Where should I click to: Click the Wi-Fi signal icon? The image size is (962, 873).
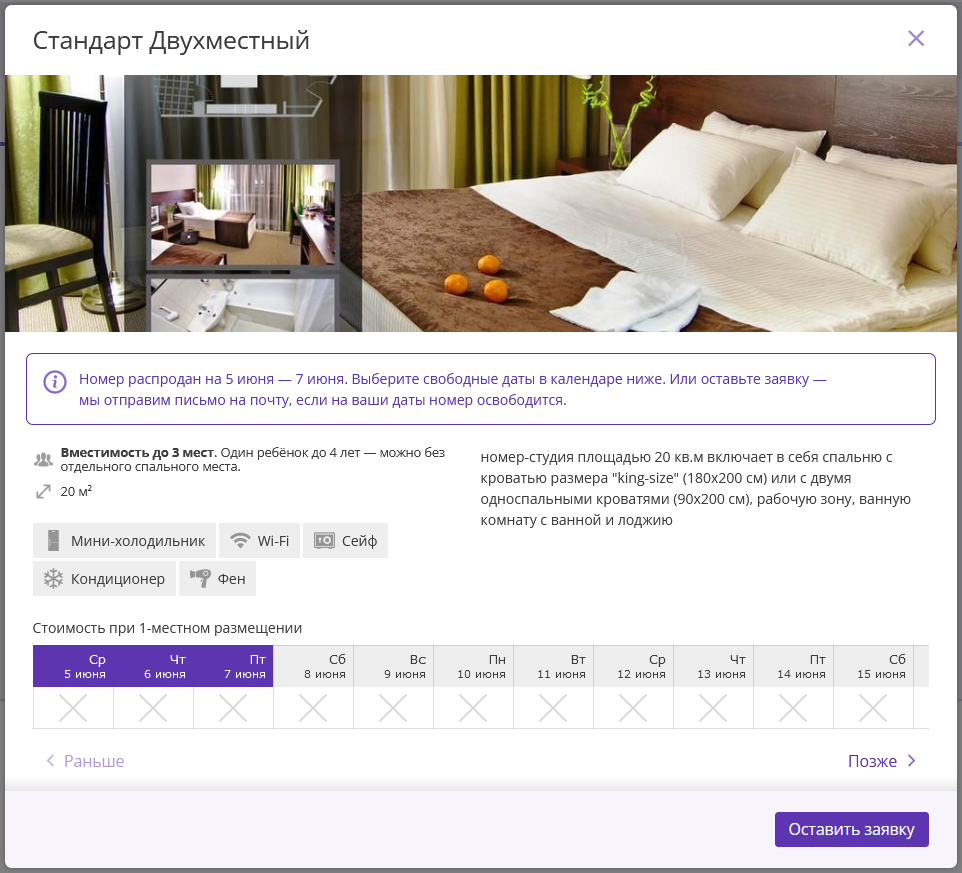(x=240, y=540)
